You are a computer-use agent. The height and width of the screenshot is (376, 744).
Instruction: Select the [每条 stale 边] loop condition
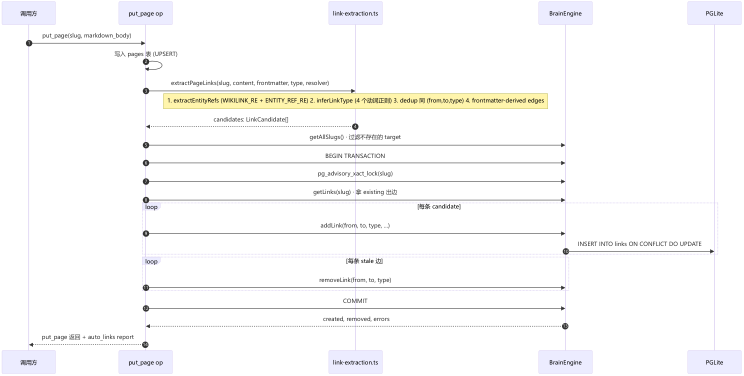pos(364,261)
